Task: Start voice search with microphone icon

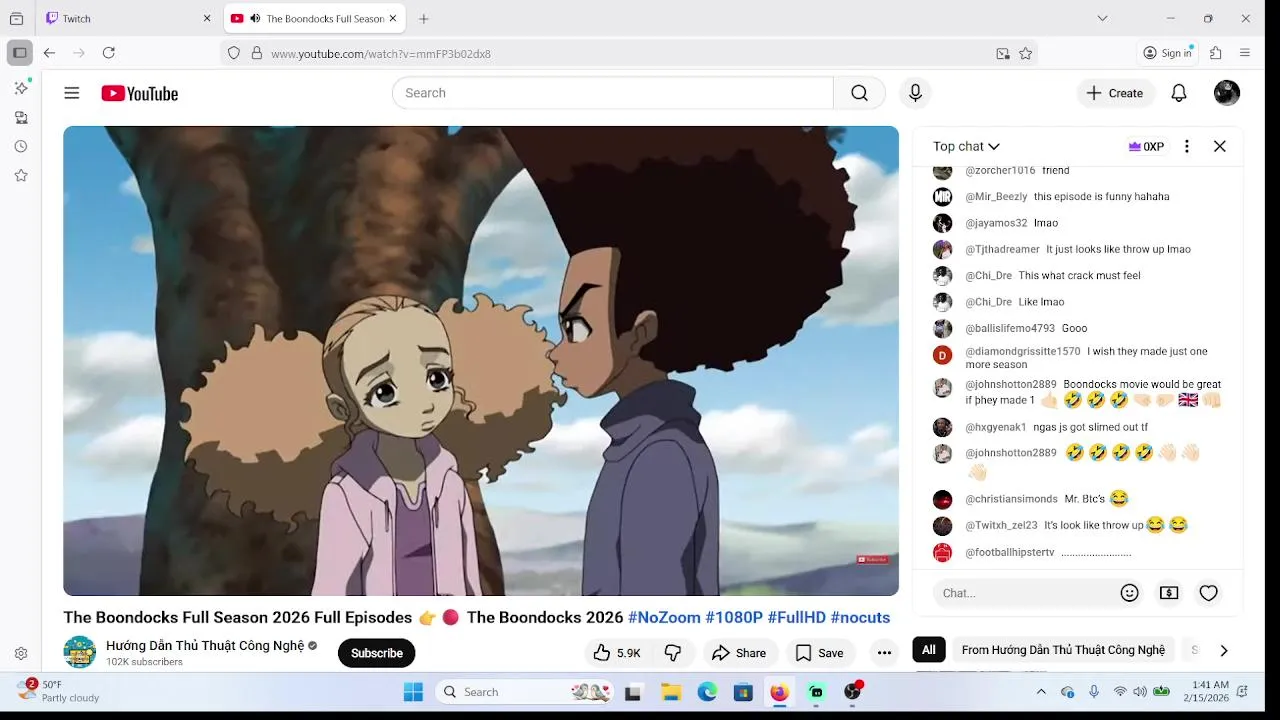Action: click(915, 93)
